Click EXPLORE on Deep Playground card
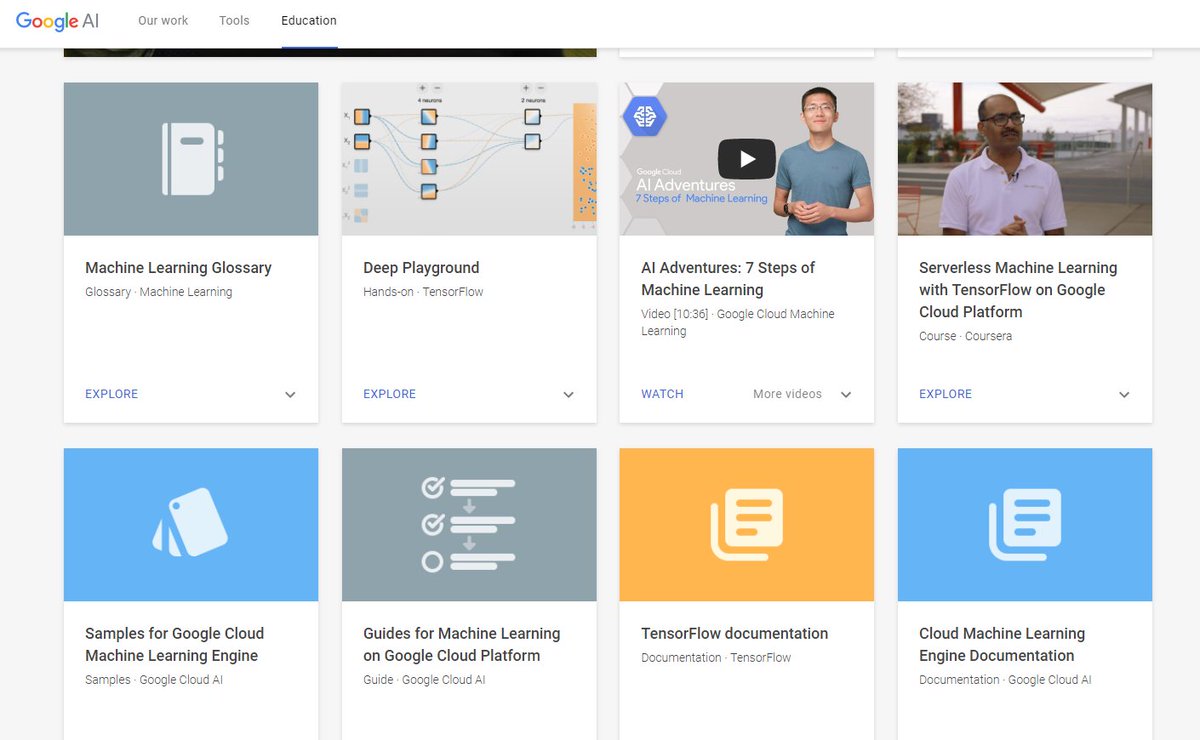Image resolution: width=1200 pixels, height=740 pixels. point(390,394)
